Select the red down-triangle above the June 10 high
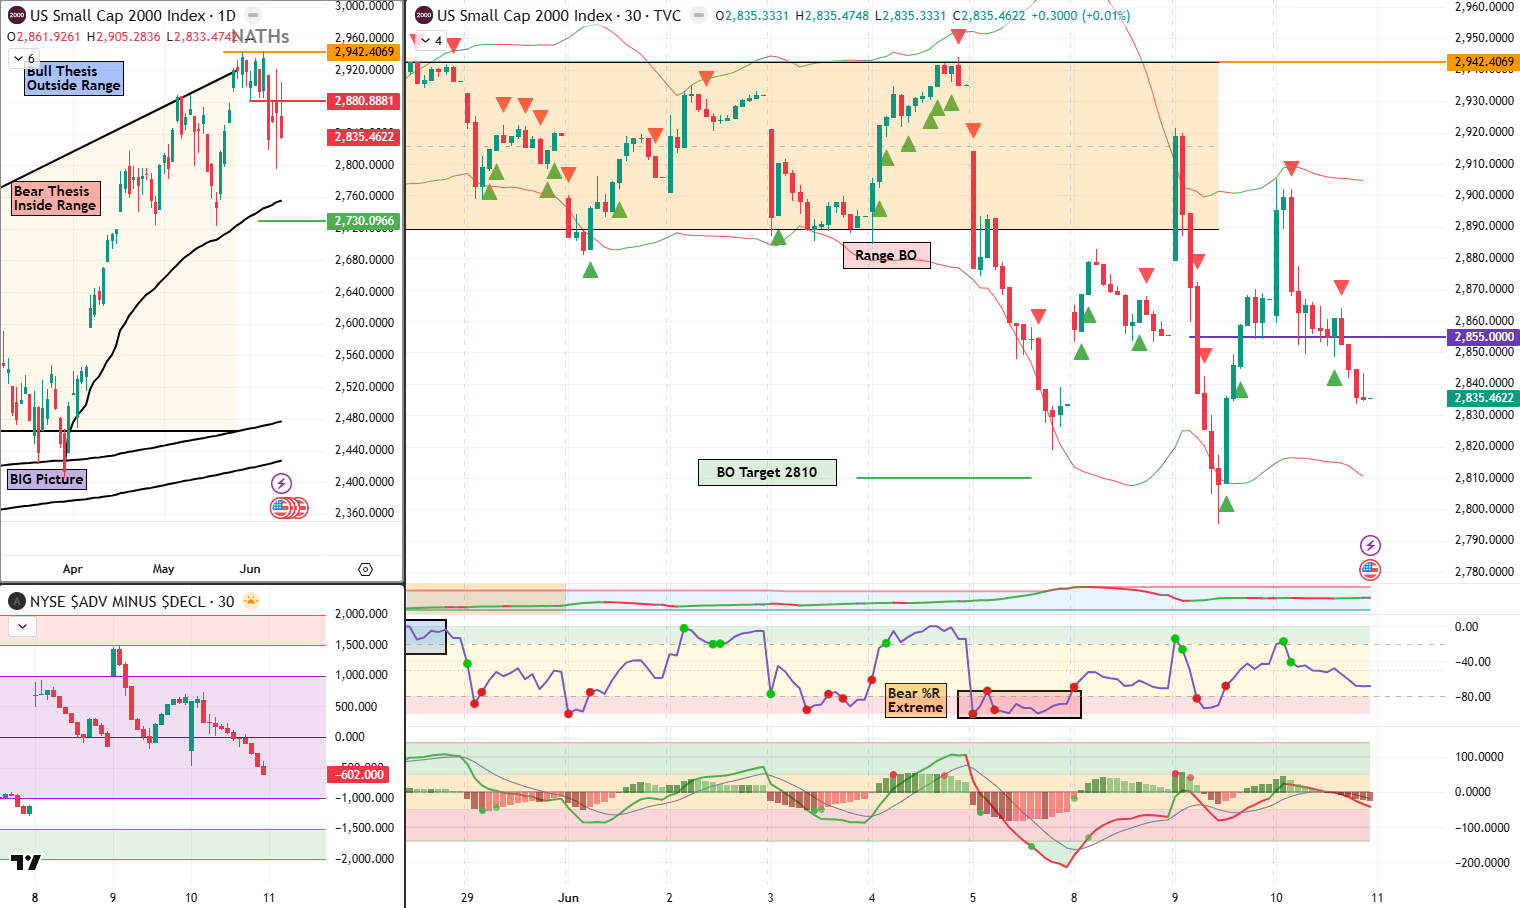 (x=1291, y=168)
